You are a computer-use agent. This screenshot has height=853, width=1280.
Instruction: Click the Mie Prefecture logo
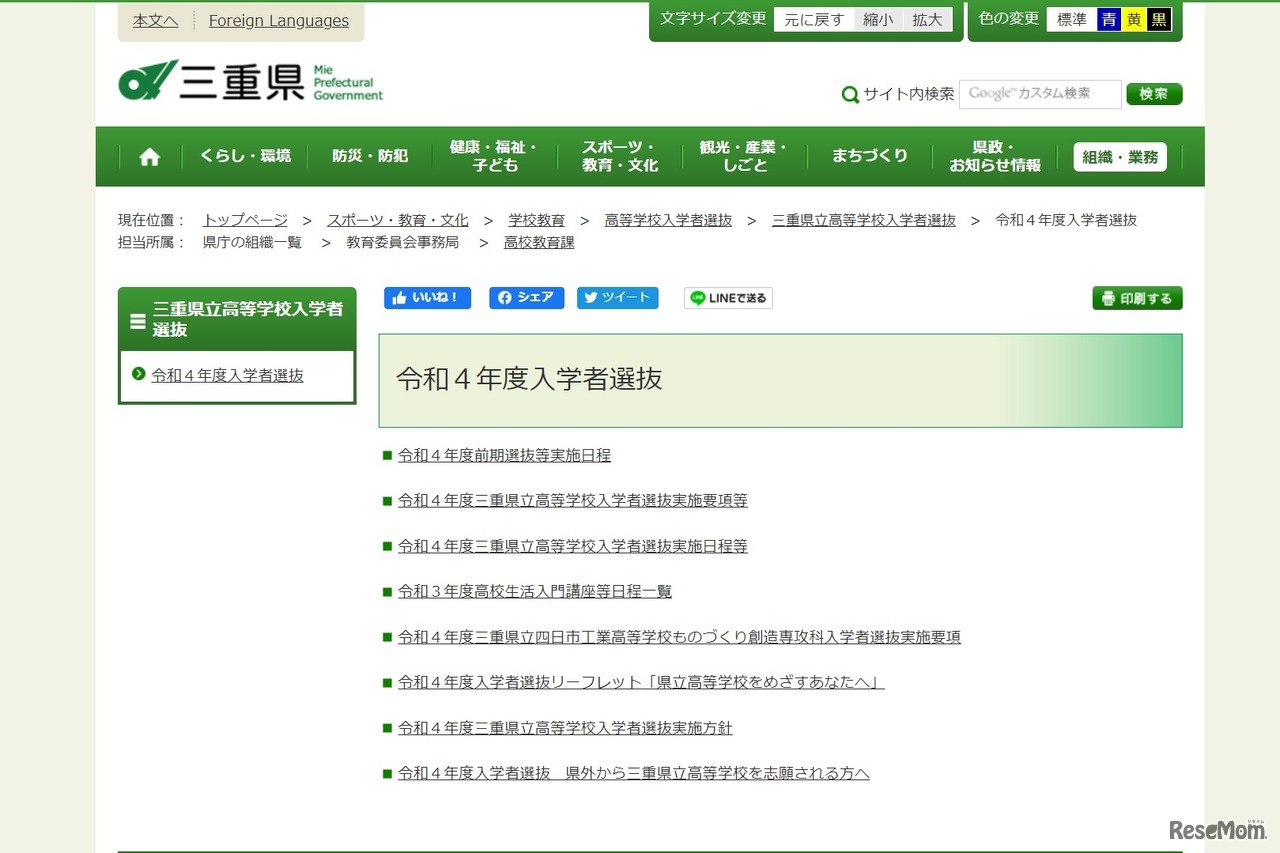[250, 81]
